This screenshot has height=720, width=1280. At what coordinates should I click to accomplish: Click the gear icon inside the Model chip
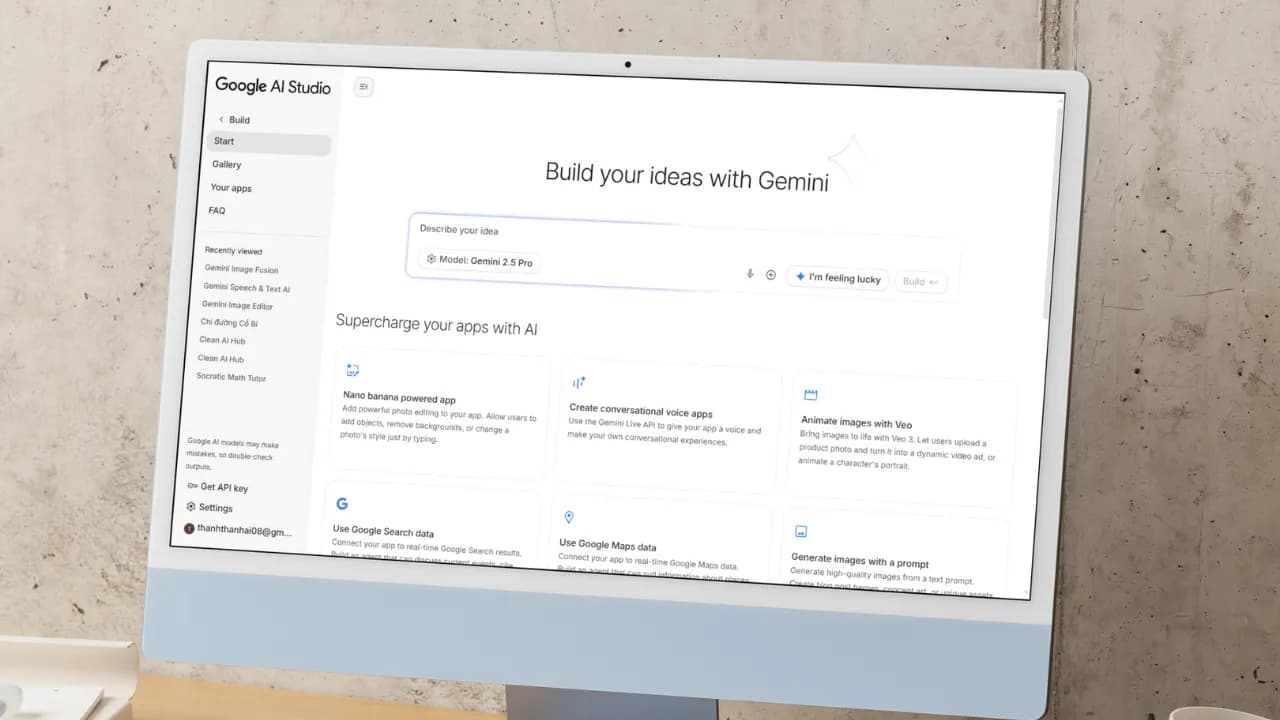[x=433, y=261]
